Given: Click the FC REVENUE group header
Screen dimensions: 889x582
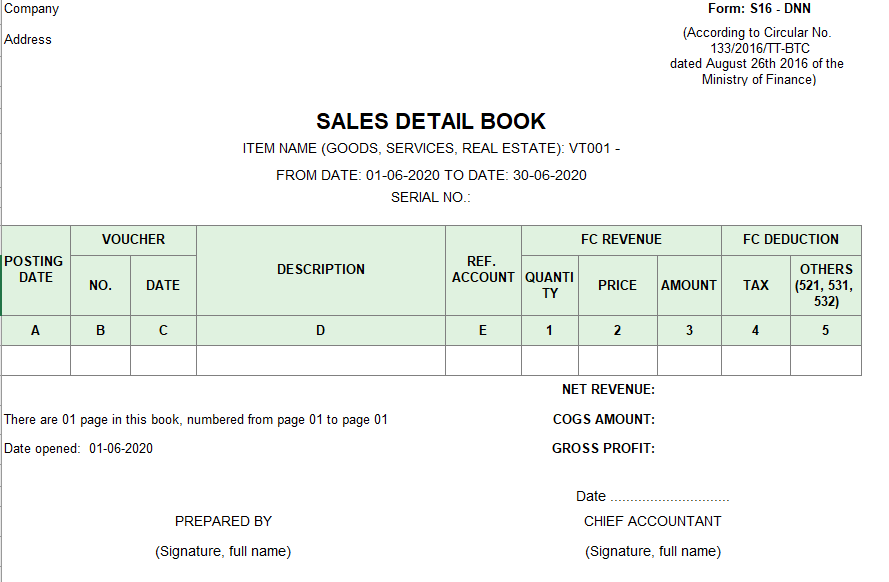Looking at the screenshot, I should [x=621, y=240].
